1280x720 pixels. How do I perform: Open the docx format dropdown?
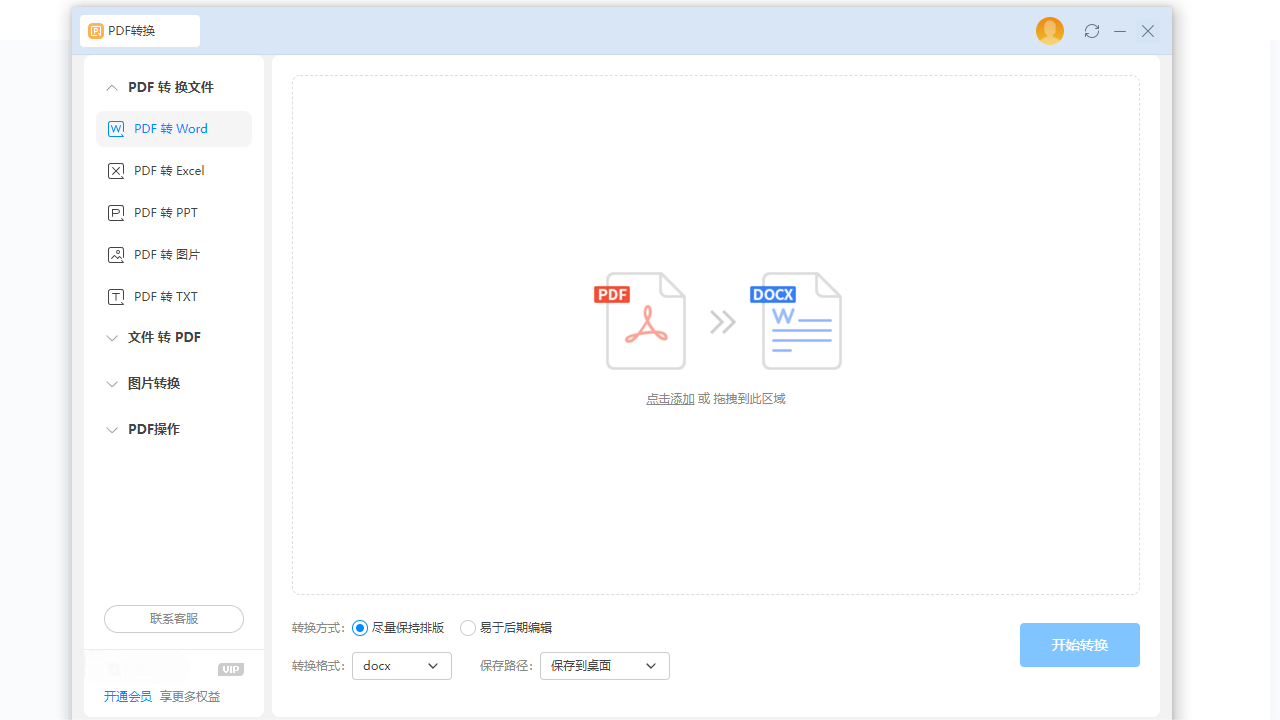pyautogui.click(x=401, y=665)
